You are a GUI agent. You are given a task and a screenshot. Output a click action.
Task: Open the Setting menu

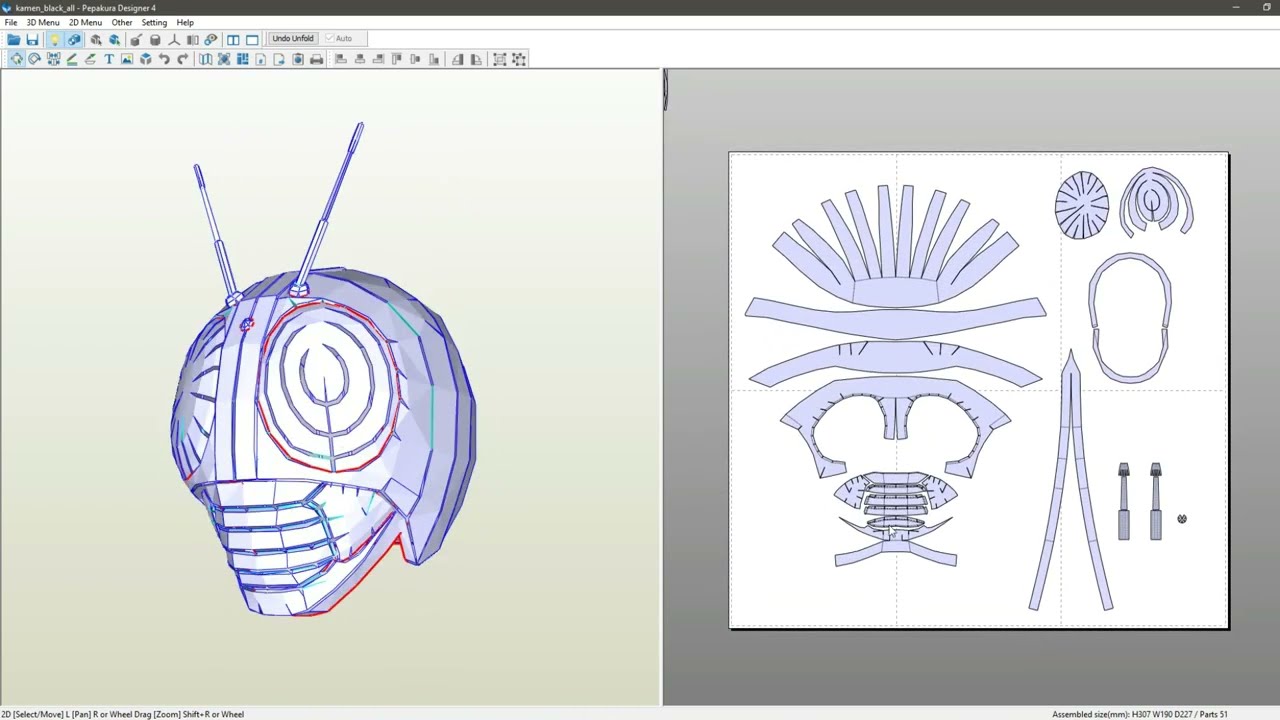[x=154, y=22]
